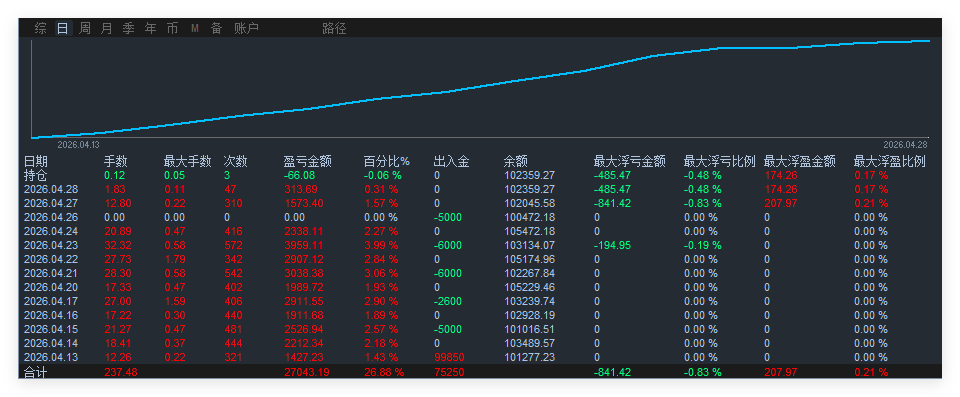Click the 最大浮亏比例 column header

719,162
